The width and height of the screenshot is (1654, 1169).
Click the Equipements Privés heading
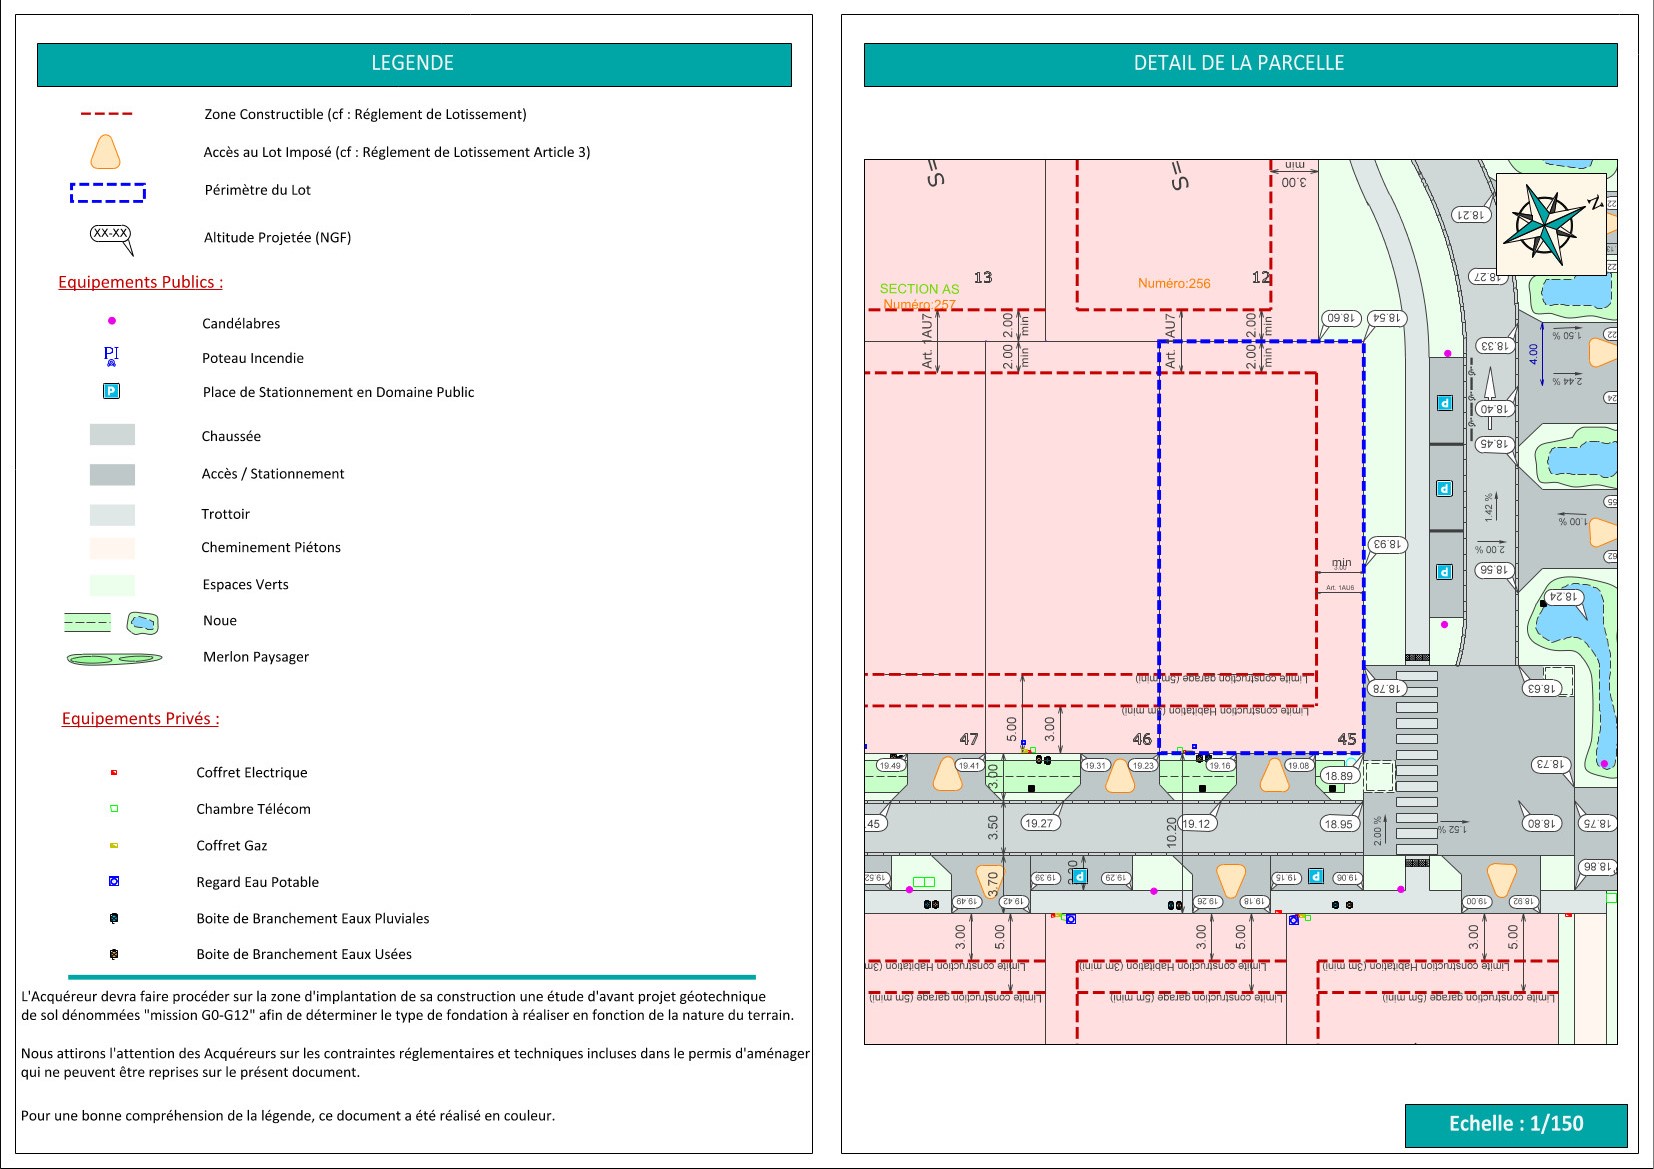[x=140, y=718]
